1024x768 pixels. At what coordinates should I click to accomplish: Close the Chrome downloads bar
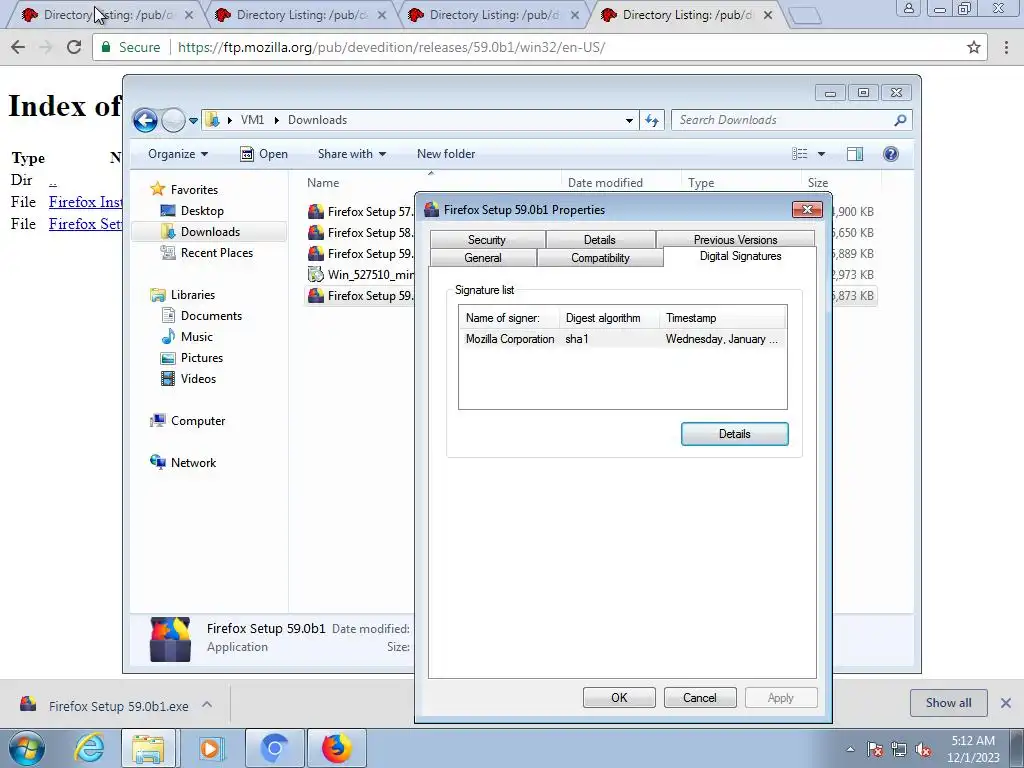[1006, 703]
